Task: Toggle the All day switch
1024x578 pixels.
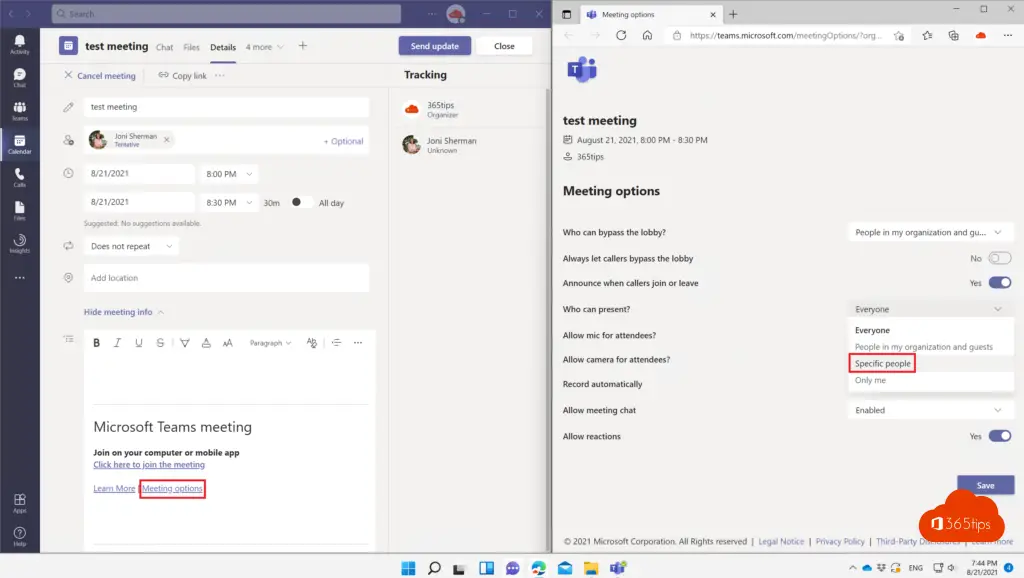Action: coord(301,203)
